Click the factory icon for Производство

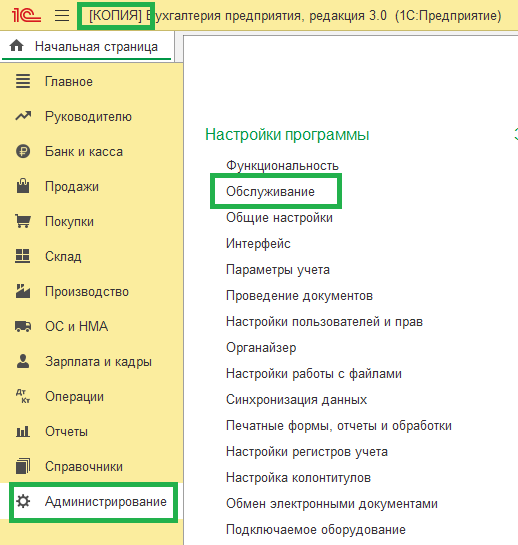click(23, 291)
